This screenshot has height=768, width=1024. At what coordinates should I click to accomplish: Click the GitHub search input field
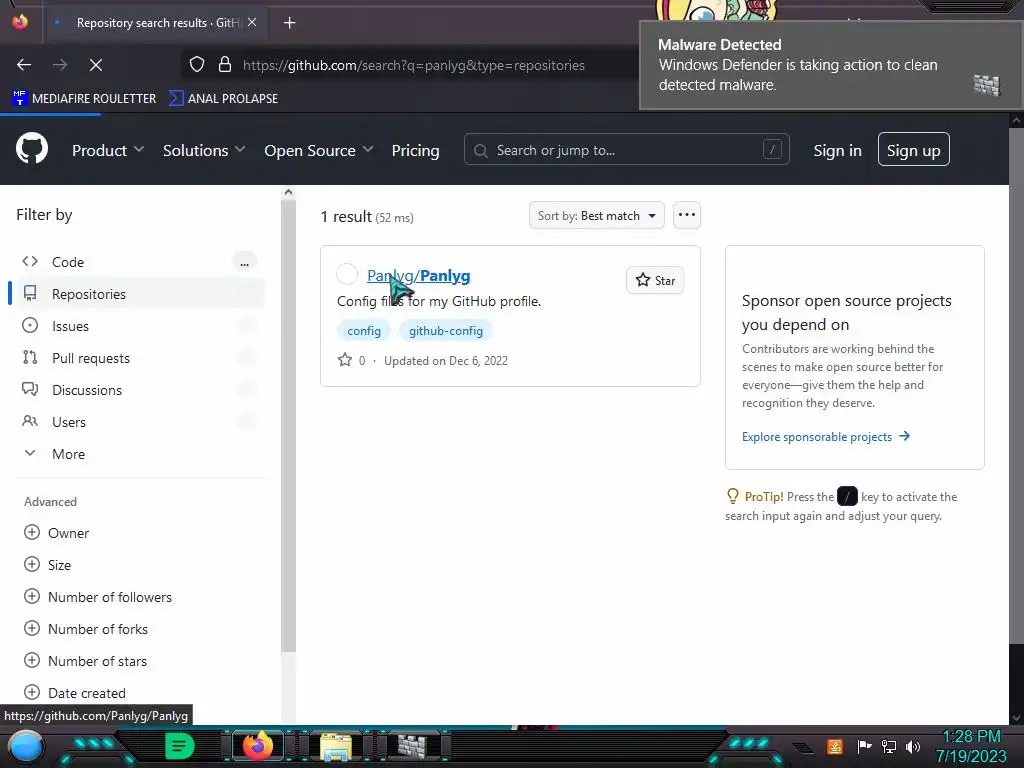pos(626,150)
